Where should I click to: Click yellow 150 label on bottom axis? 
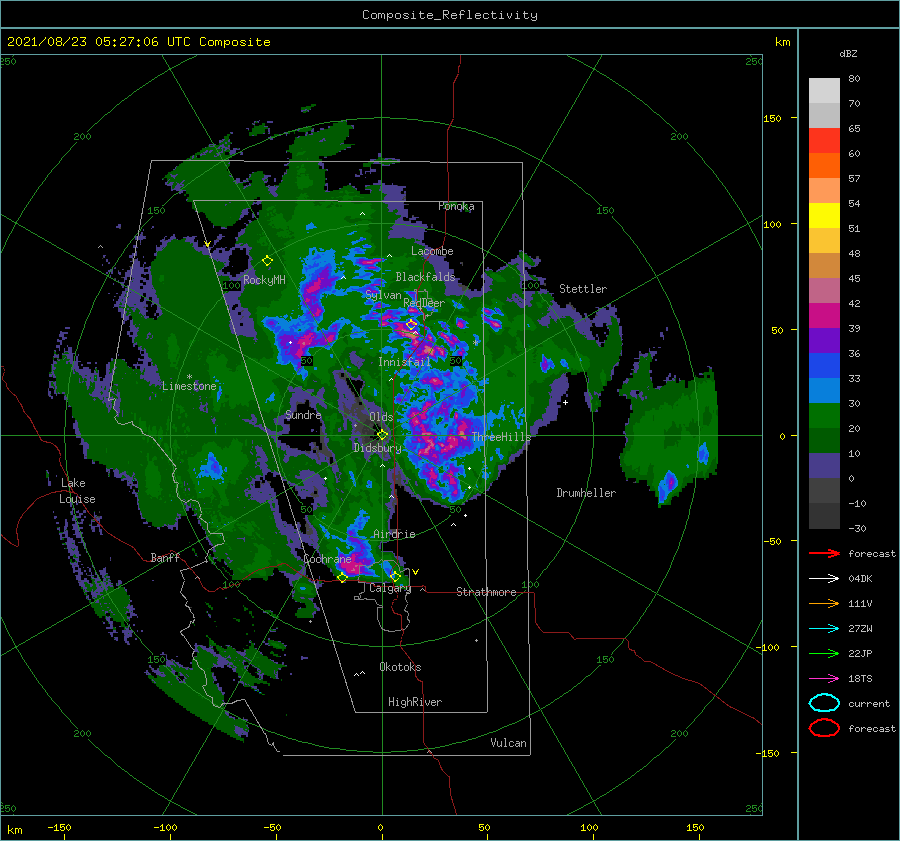695,827
